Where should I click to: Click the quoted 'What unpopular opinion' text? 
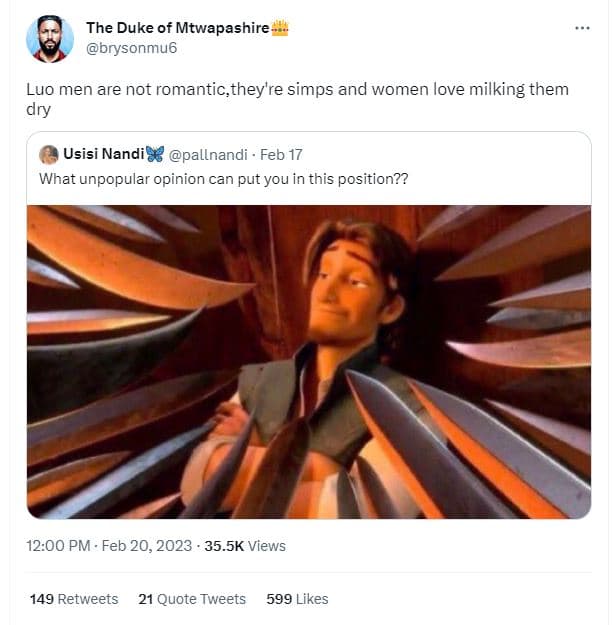pyautogui.click(x=223, y=179)
